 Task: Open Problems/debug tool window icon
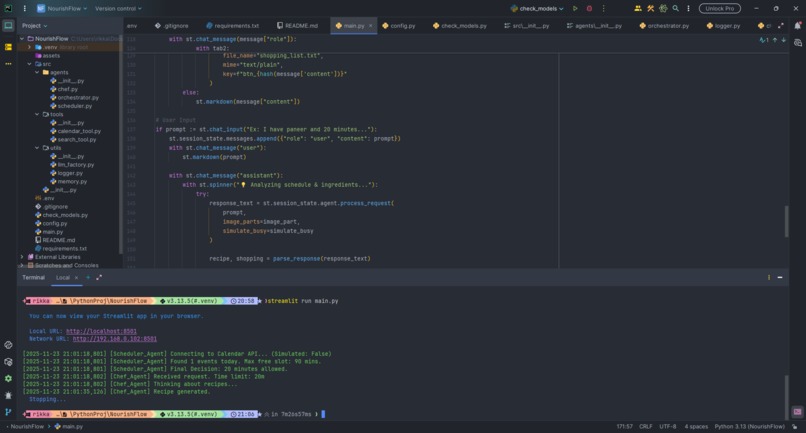pyautogui.click(x=8, y=395)
